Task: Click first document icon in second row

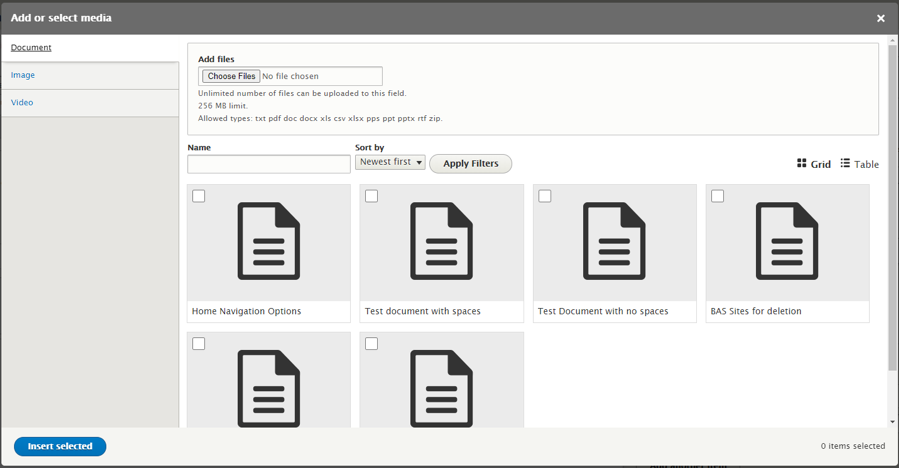Action: pos(268,387)
